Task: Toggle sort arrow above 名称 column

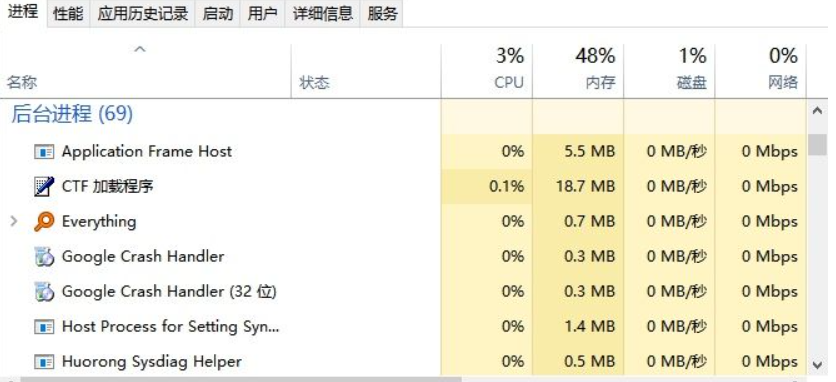Action: (140, 50)
